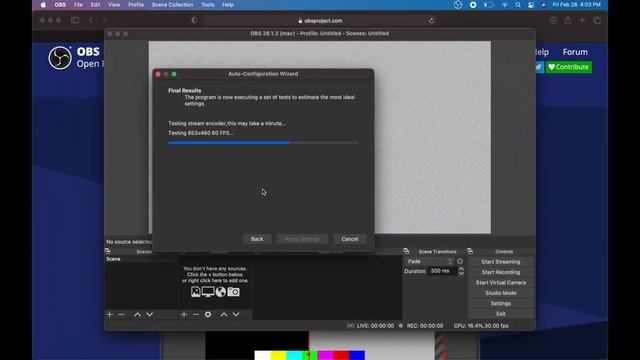Click Back in the Auto-Configuration Wizard
Screen dimensions: 640x360
257,239
